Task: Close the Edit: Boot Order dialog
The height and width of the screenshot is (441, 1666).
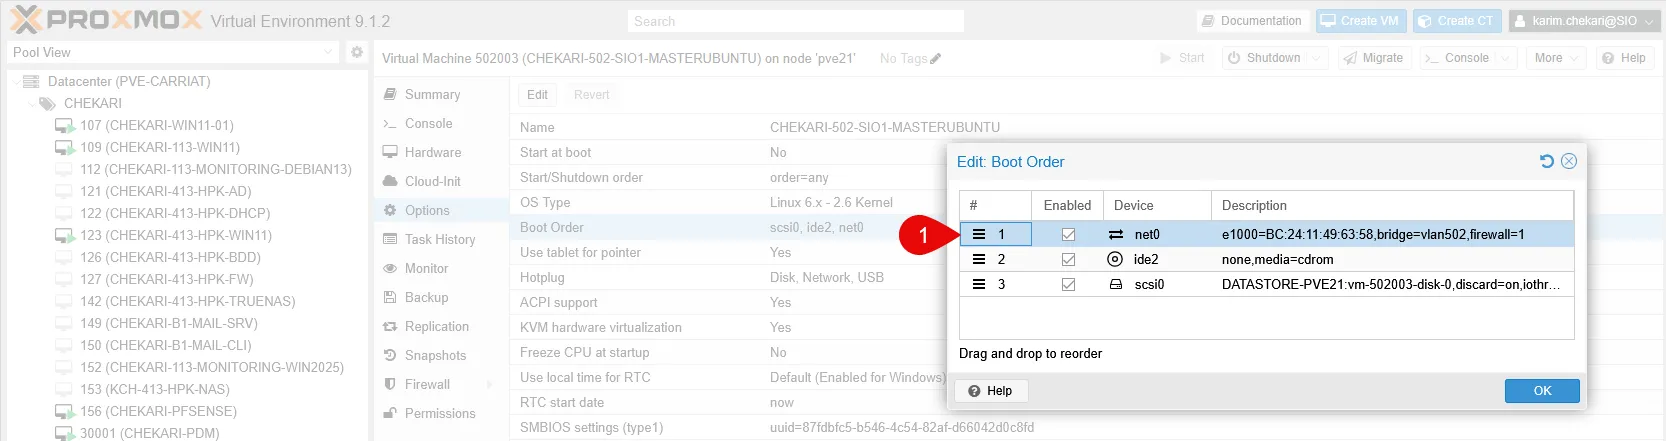Action: (x=1569, y=161)
